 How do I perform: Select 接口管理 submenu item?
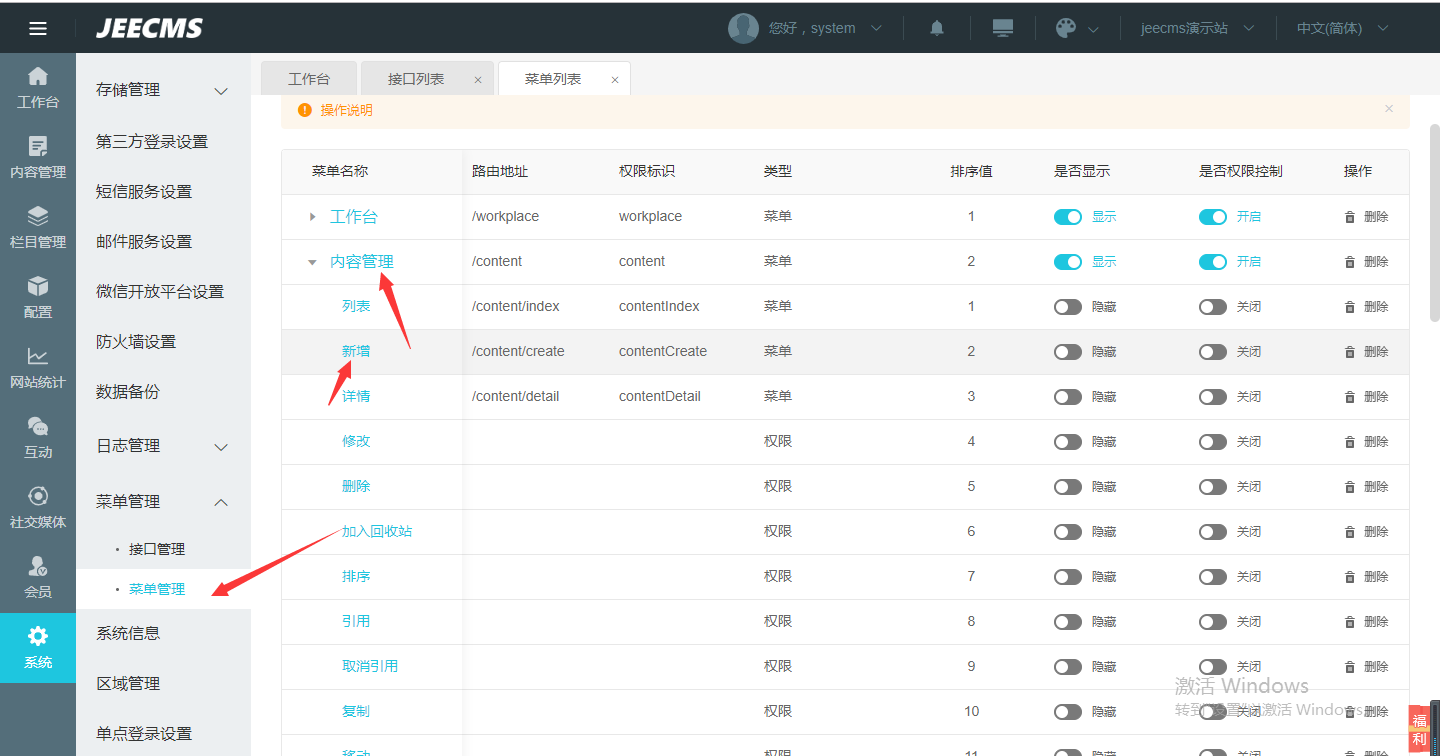point(157,549)
